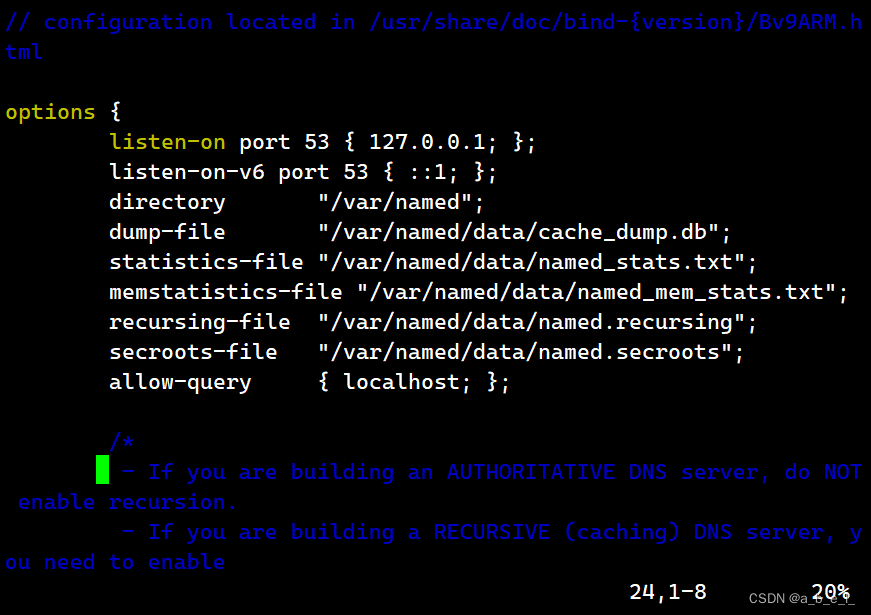Place cursor on "recursing-file" directive
This screenshot has width=871, height=615.
coord(200,322)
